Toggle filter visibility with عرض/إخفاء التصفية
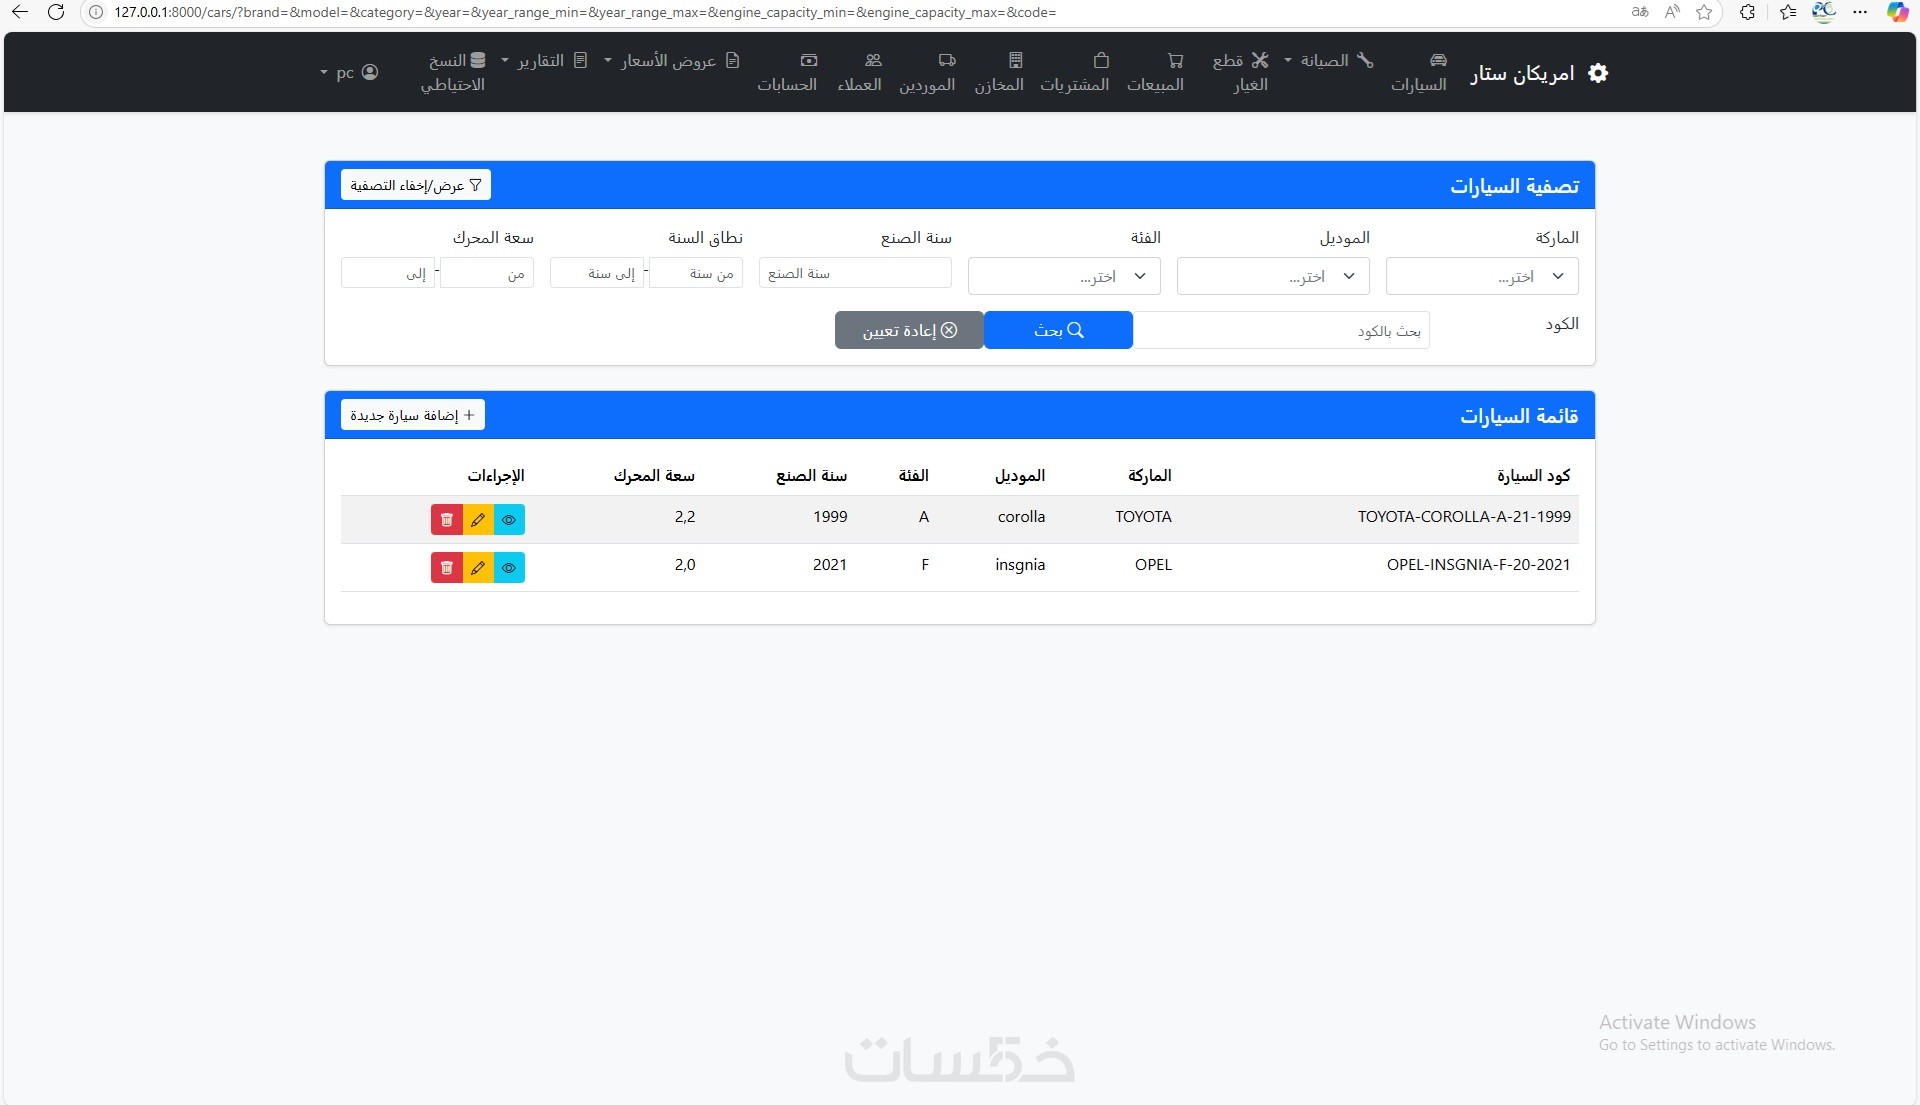Viewport: 1920px width, 1105px height. [x=415, y=185]
